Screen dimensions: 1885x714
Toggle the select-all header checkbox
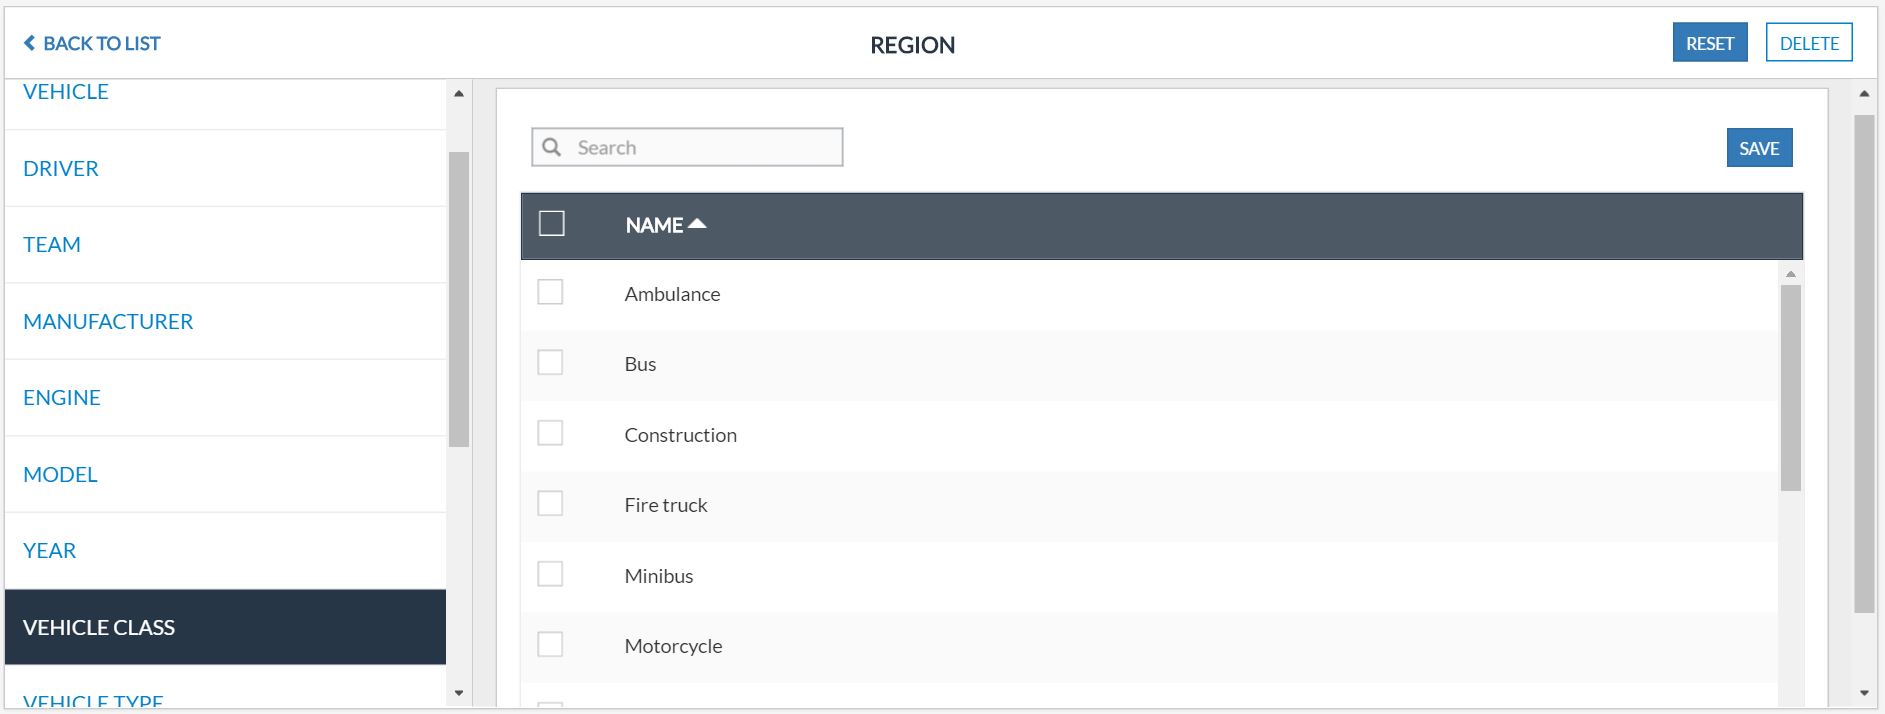pyautogui.click(x=552, y=223)
